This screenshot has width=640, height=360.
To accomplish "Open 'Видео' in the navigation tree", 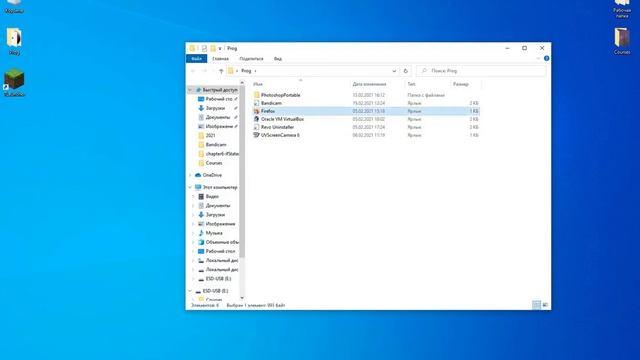I will [x=212, y=196].
